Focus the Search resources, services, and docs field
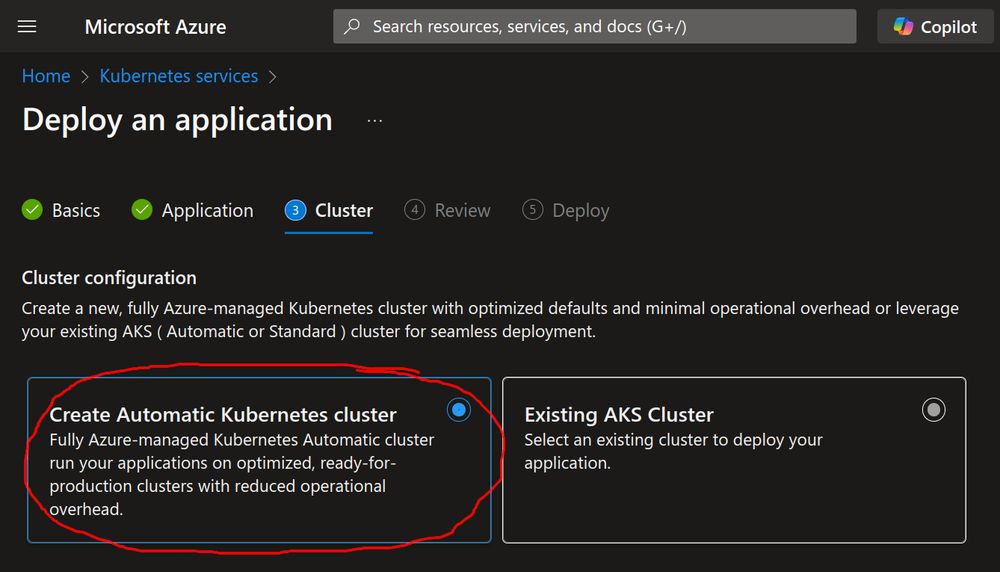This screenshot has height=572, width=1000. pos(594,26)
